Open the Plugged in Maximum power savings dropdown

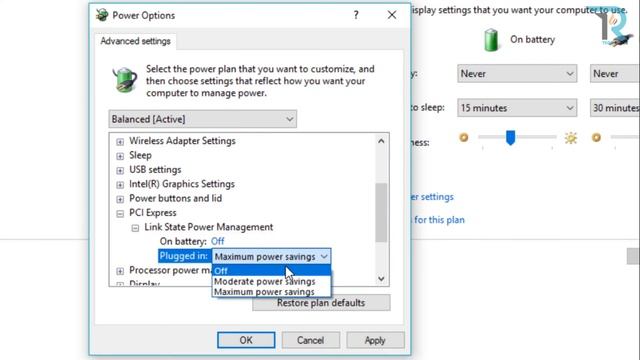tap(271, 256)
